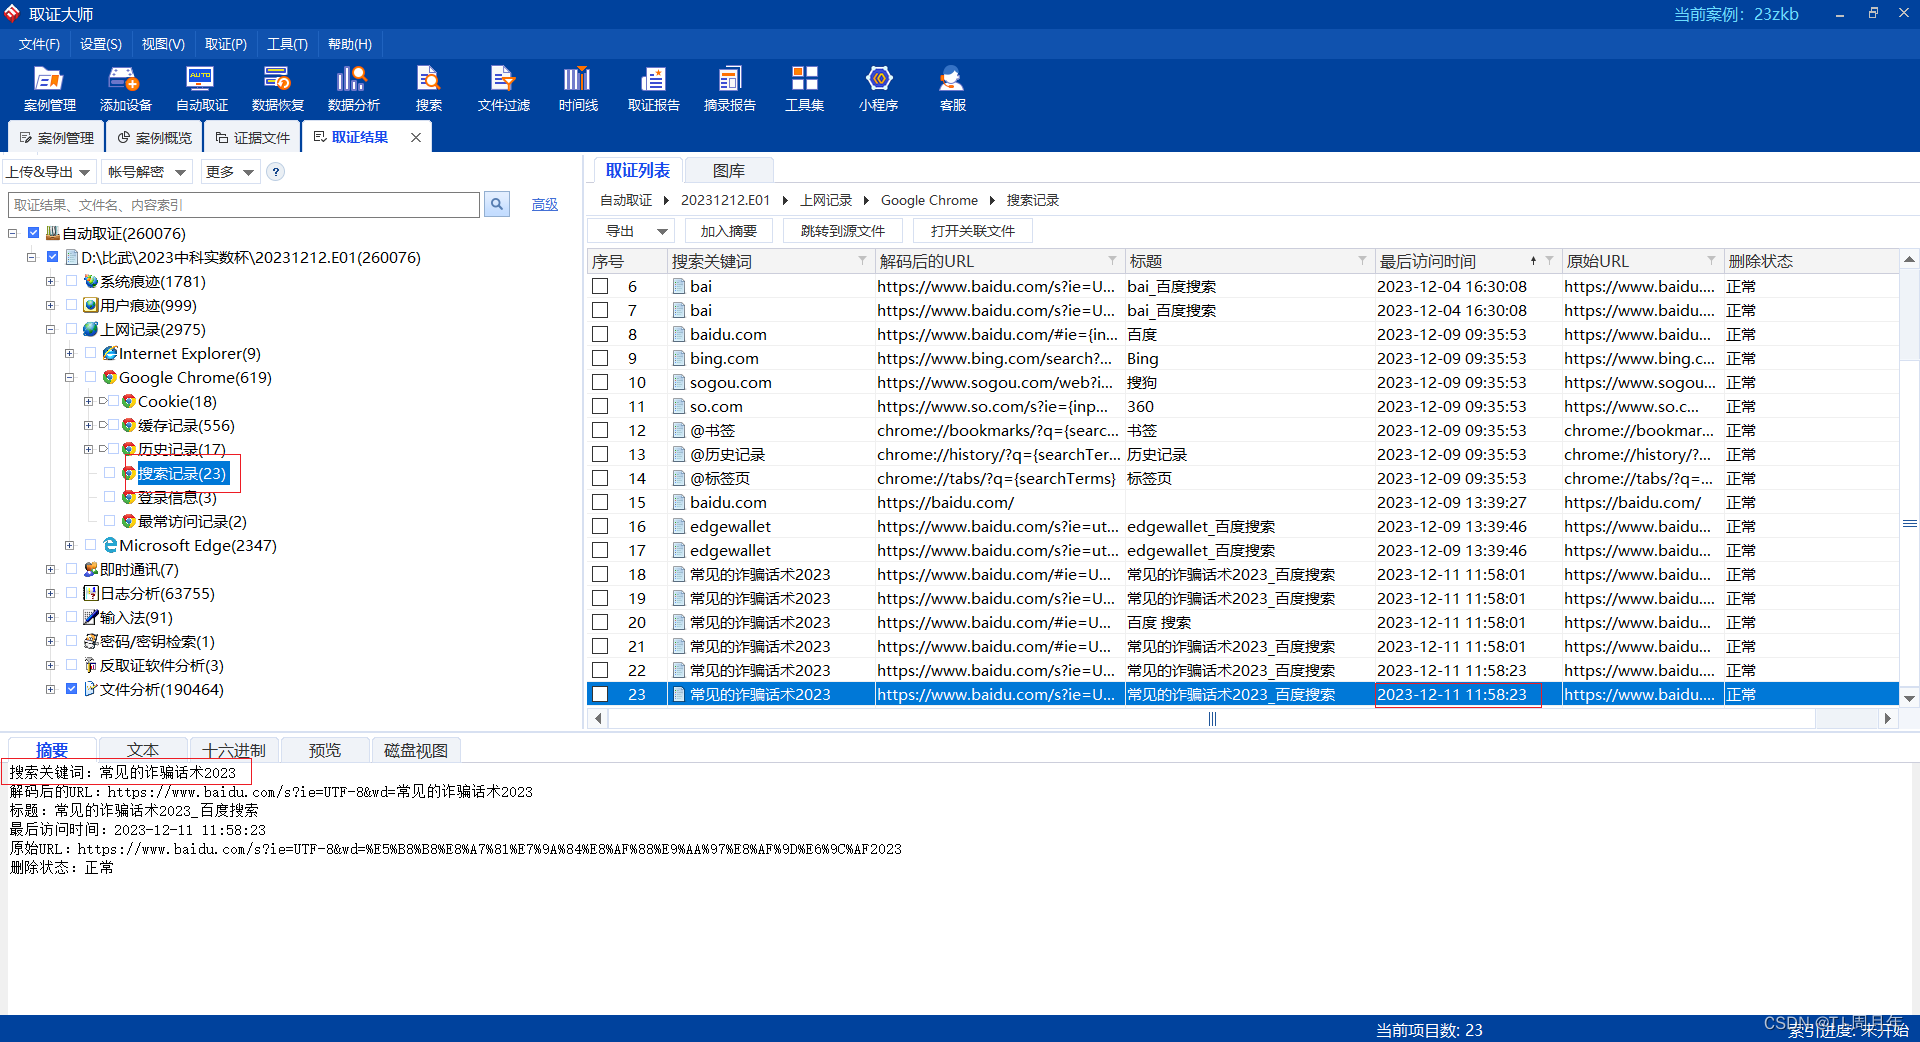Screen dimensions: 1920x1042
Task: Toggle 文件分析(190464) checkbox
Action: point(71,689)
